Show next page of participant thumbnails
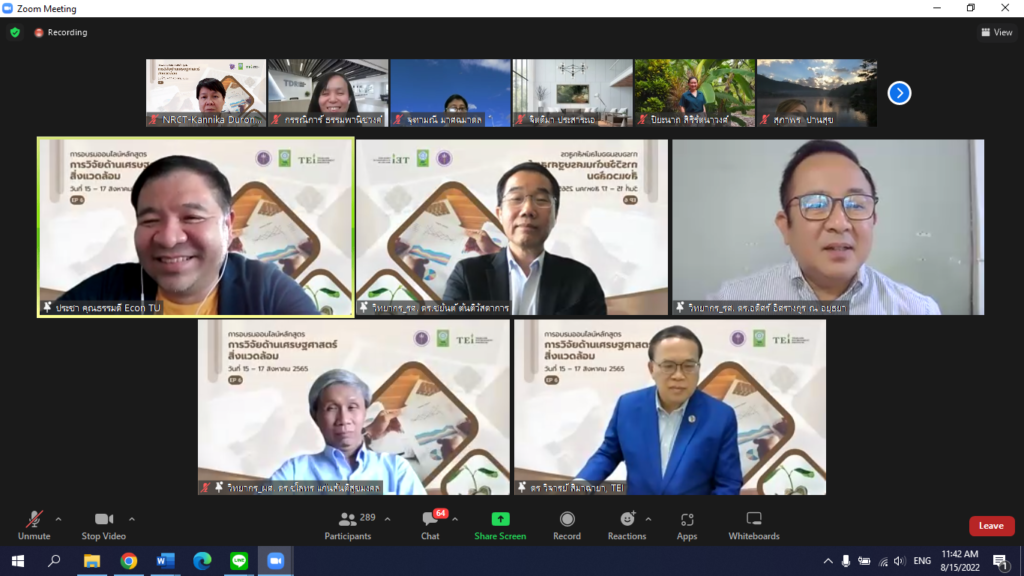The image size is (1024, 576). pyautogui.click(x=899, y=93)
